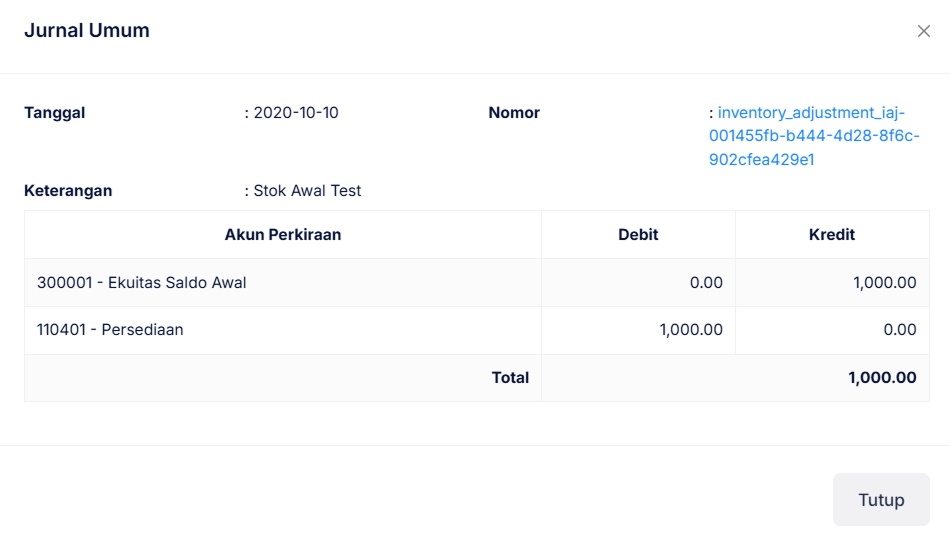Viewport: 950px width, 542px height.
Task: Click the bold total amount 1,000.00
Action: [882, 378]
